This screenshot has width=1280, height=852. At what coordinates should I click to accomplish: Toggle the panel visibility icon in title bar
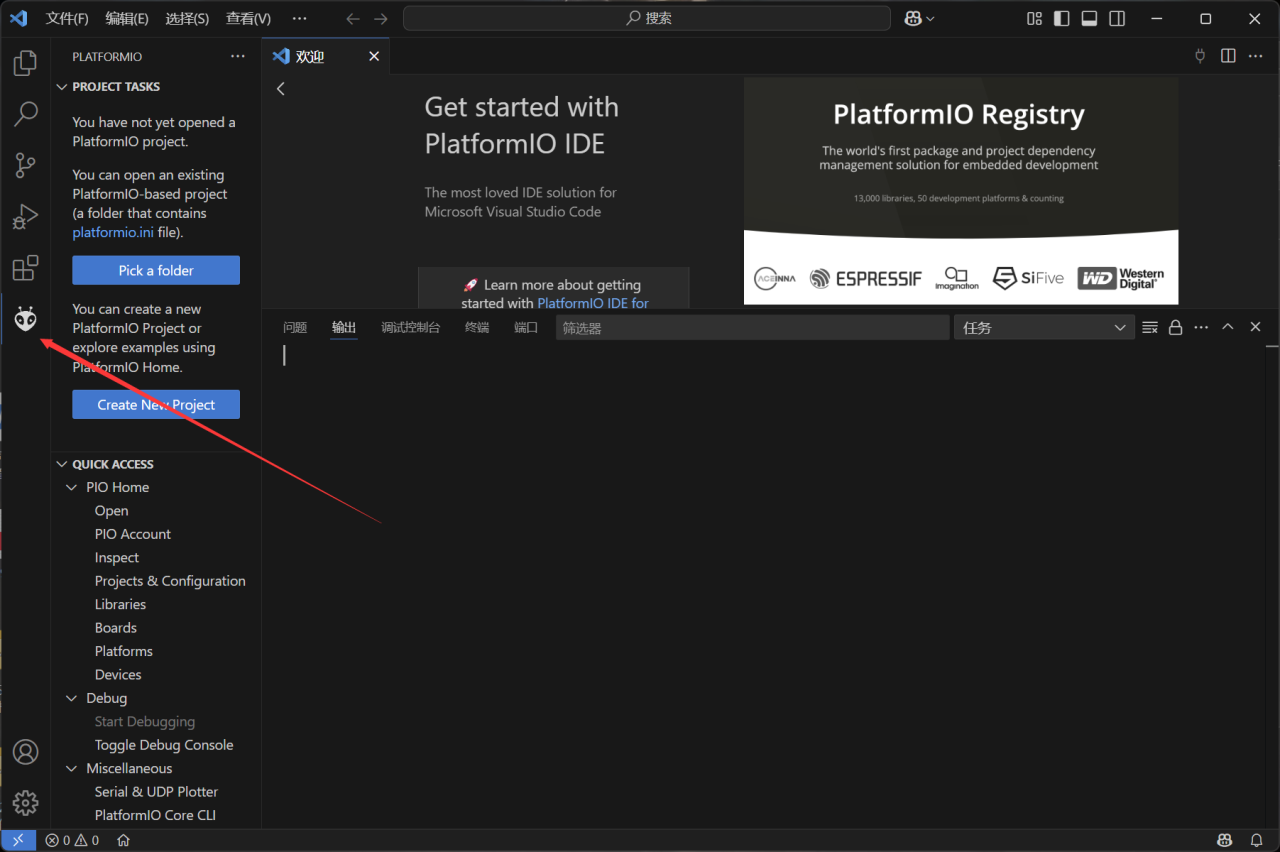(1089, 18)
